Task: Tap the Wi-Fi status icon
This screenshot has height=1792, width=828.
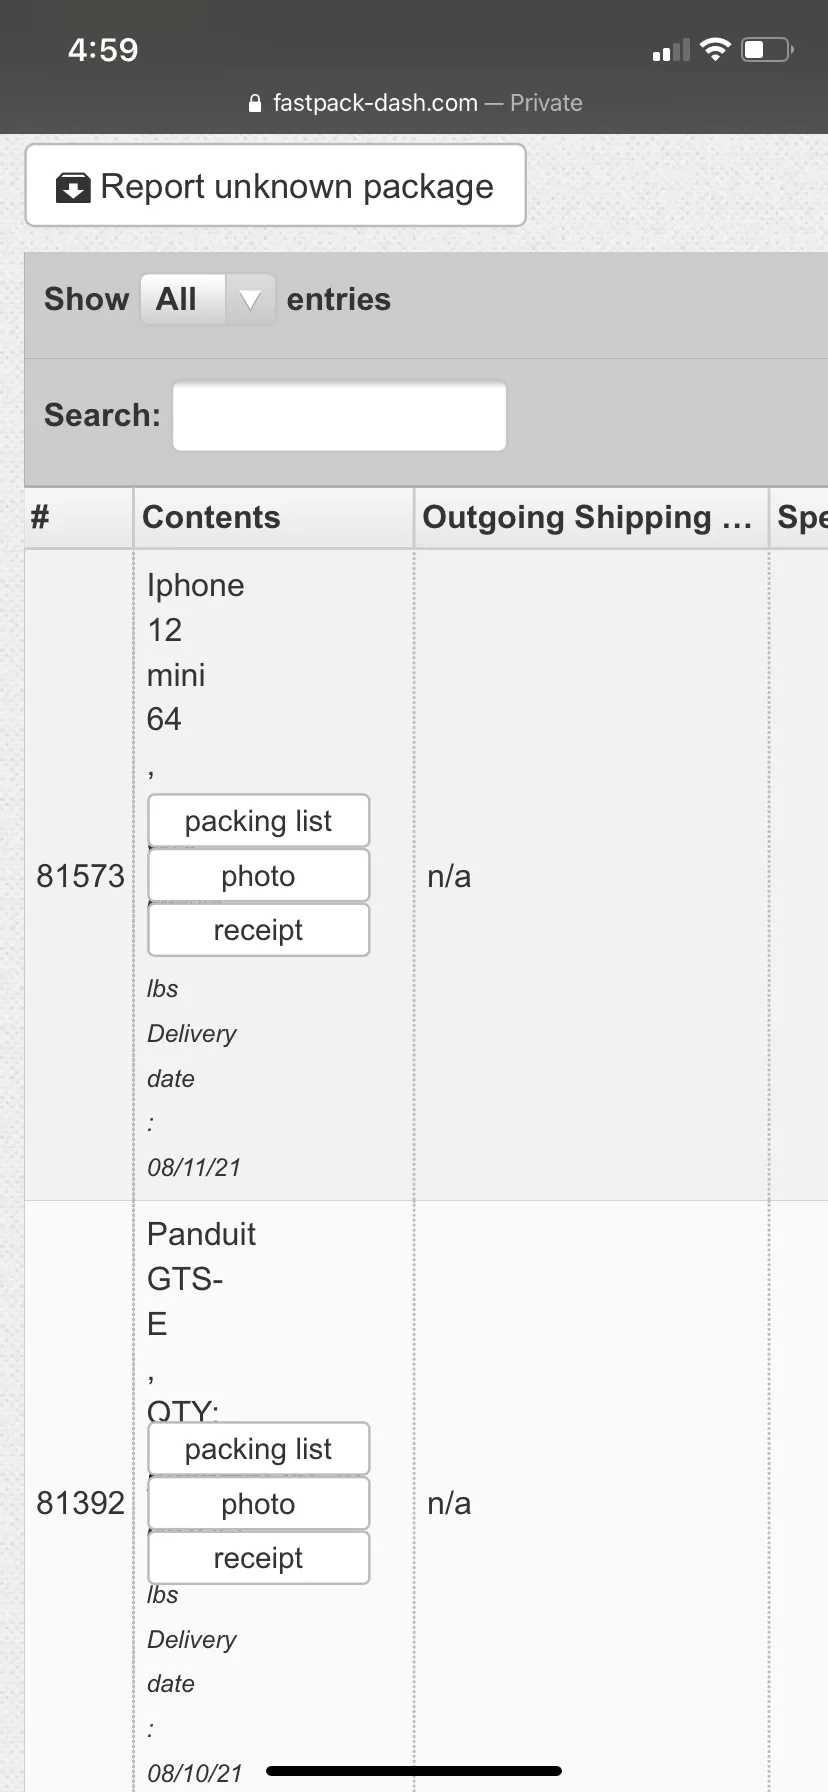Action: coord(715,49)
